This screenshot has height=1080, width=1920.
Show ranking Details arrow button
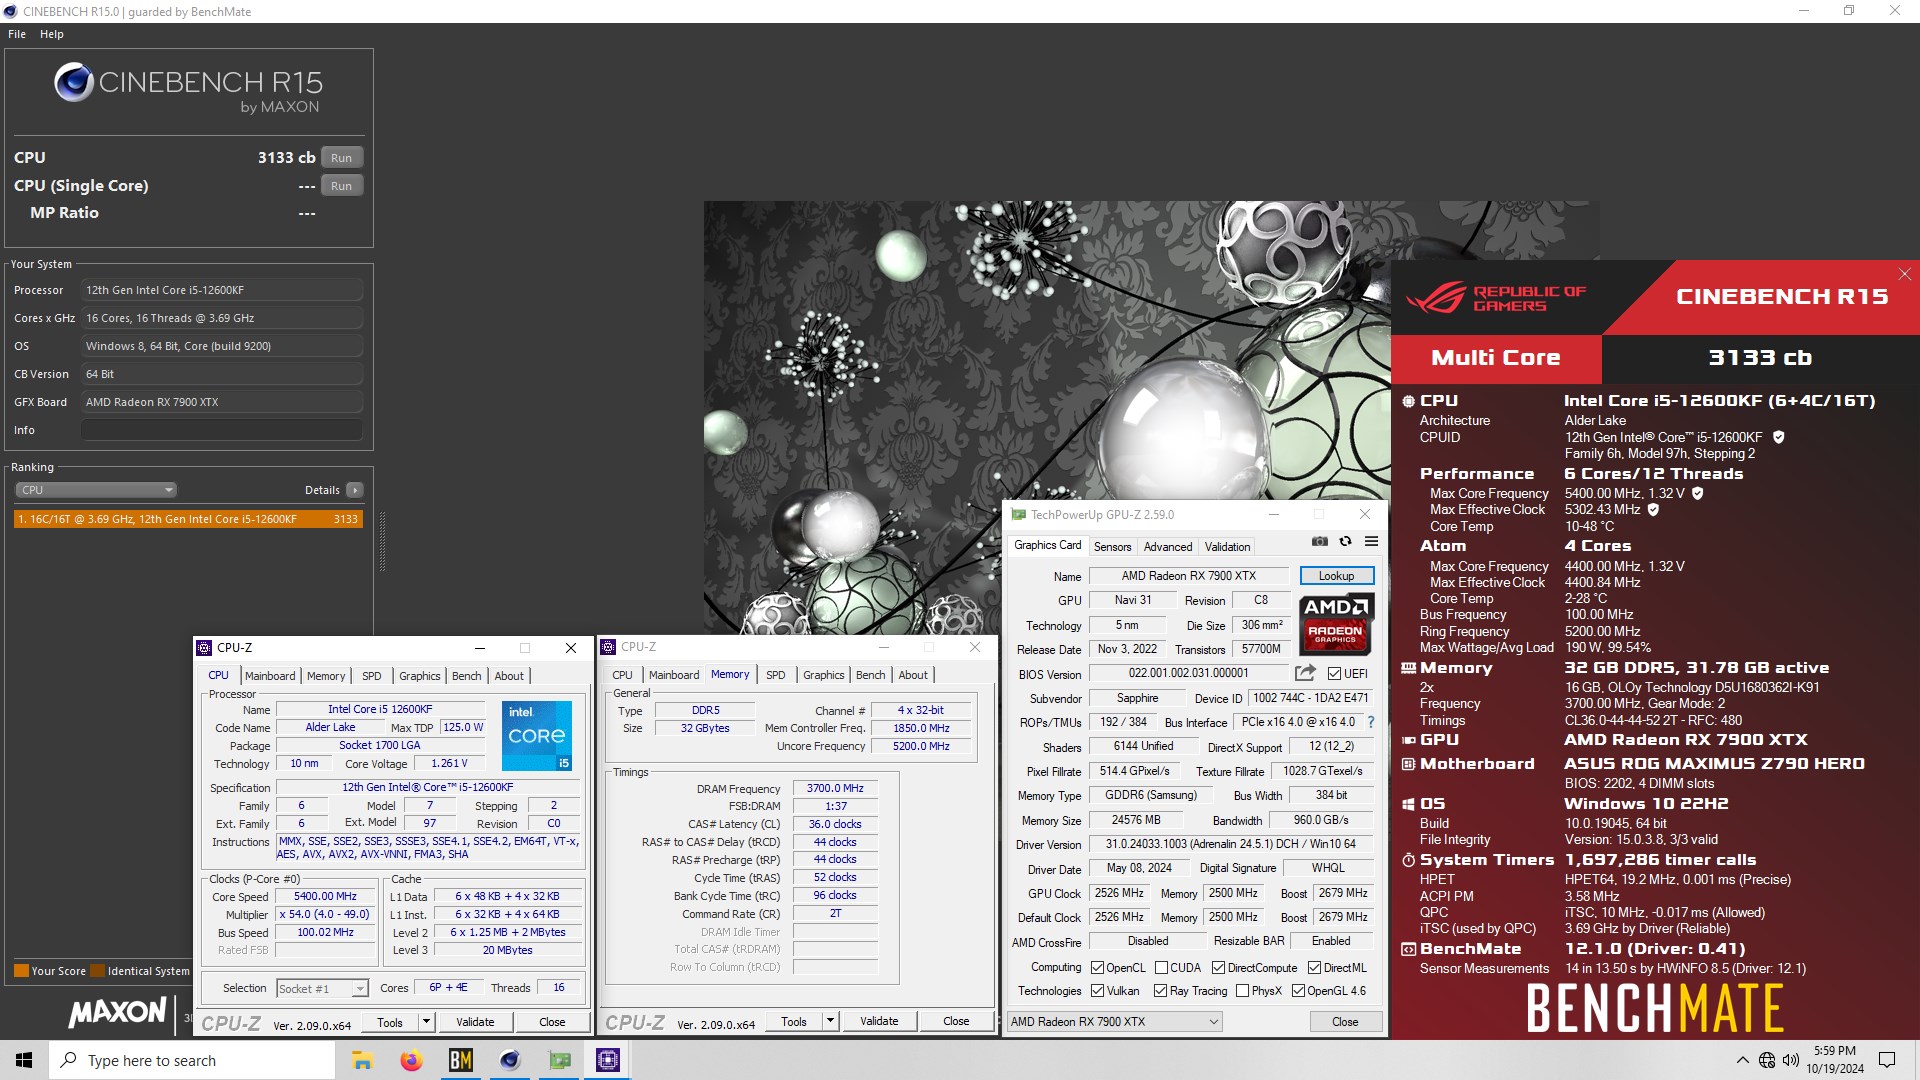[355, 490]
